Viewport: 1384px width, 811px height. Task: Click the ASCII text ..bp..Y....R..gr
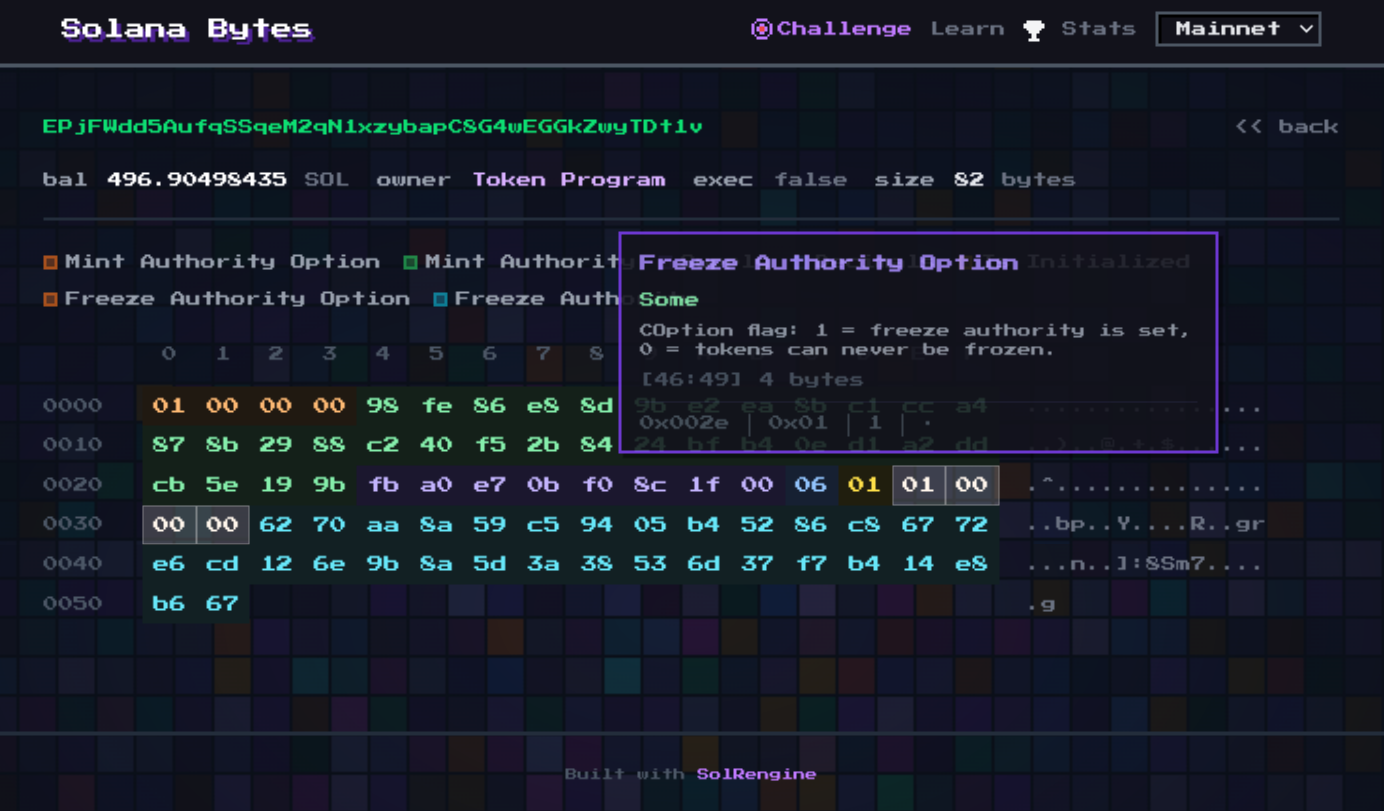pyautogui.click(x=1145, y=525)
